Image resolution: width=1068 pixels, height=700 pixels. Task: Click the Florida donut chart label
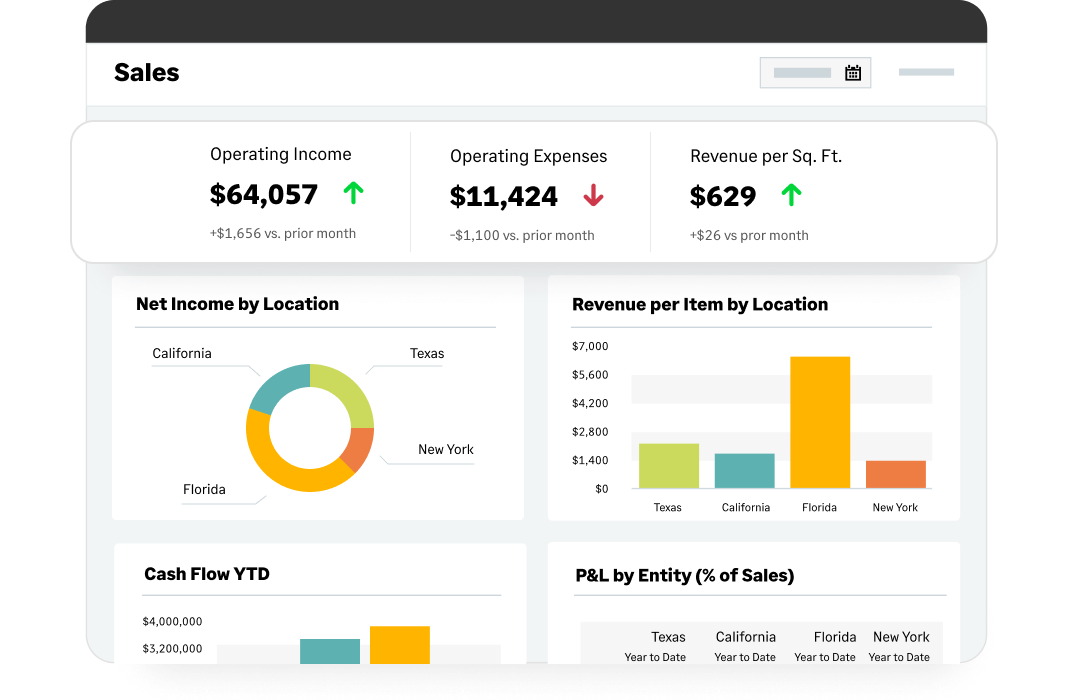coord(203,489)
